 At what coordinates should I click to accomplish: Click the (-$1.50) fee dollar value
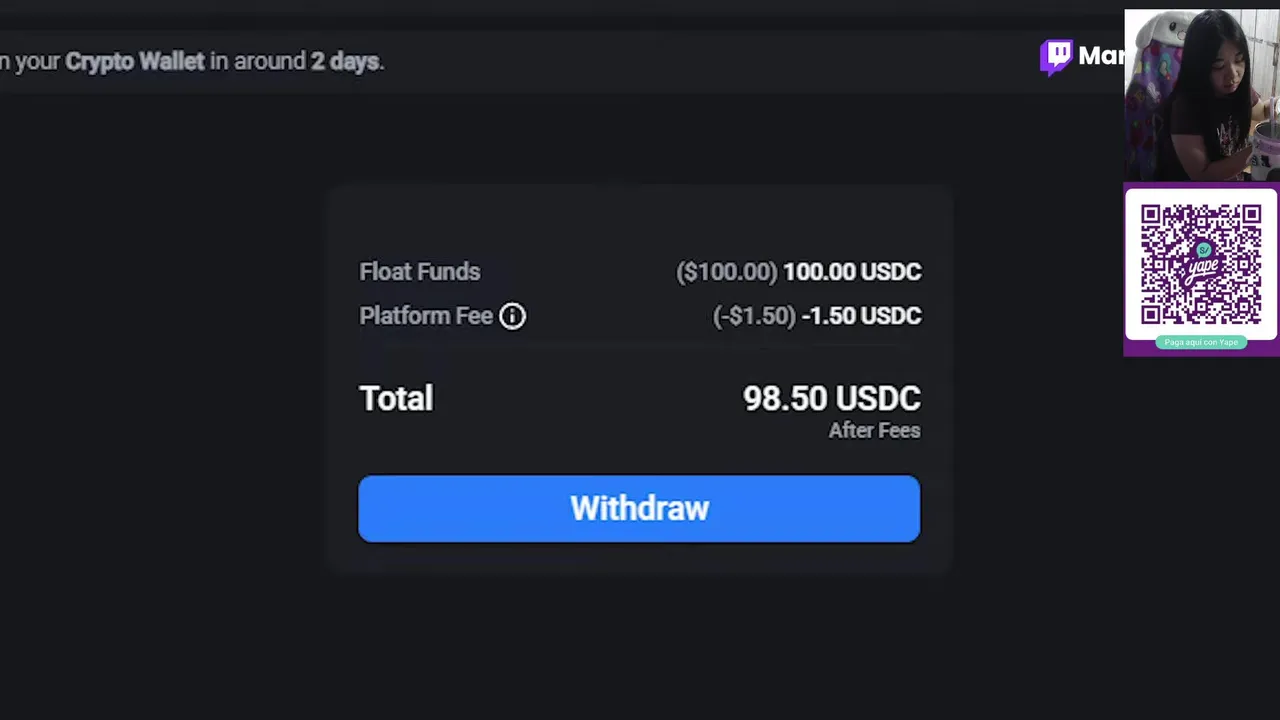click(x=754, y=316)
